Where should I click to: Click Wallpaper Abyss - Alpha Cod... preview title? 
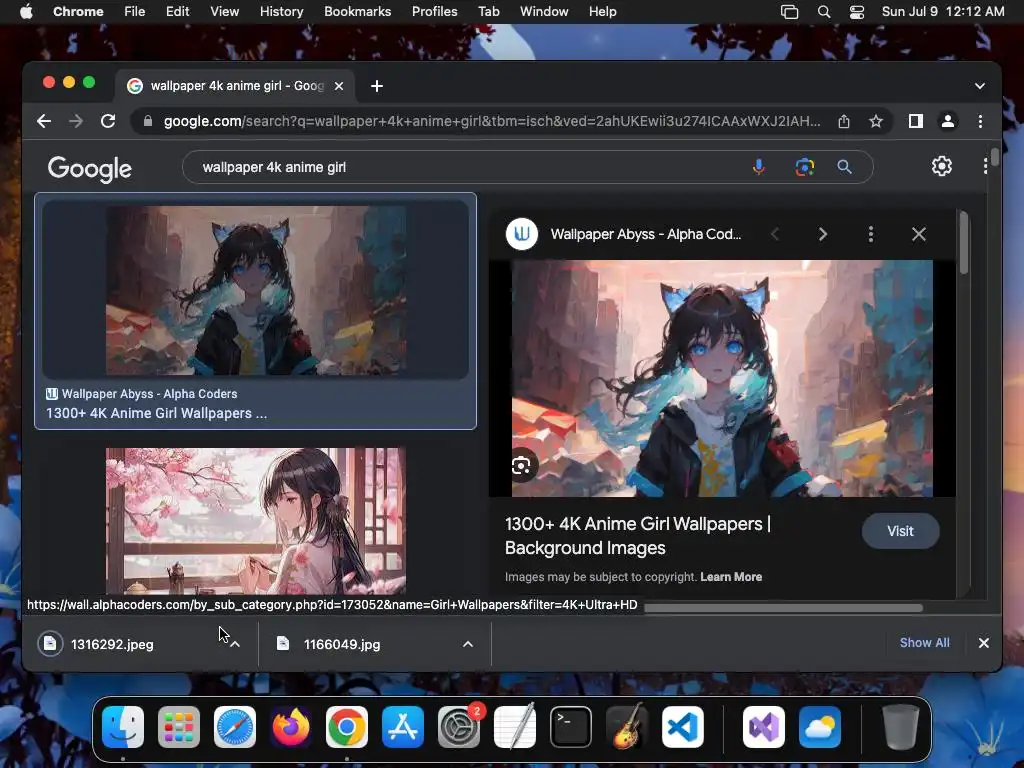[x=645, y=234]
